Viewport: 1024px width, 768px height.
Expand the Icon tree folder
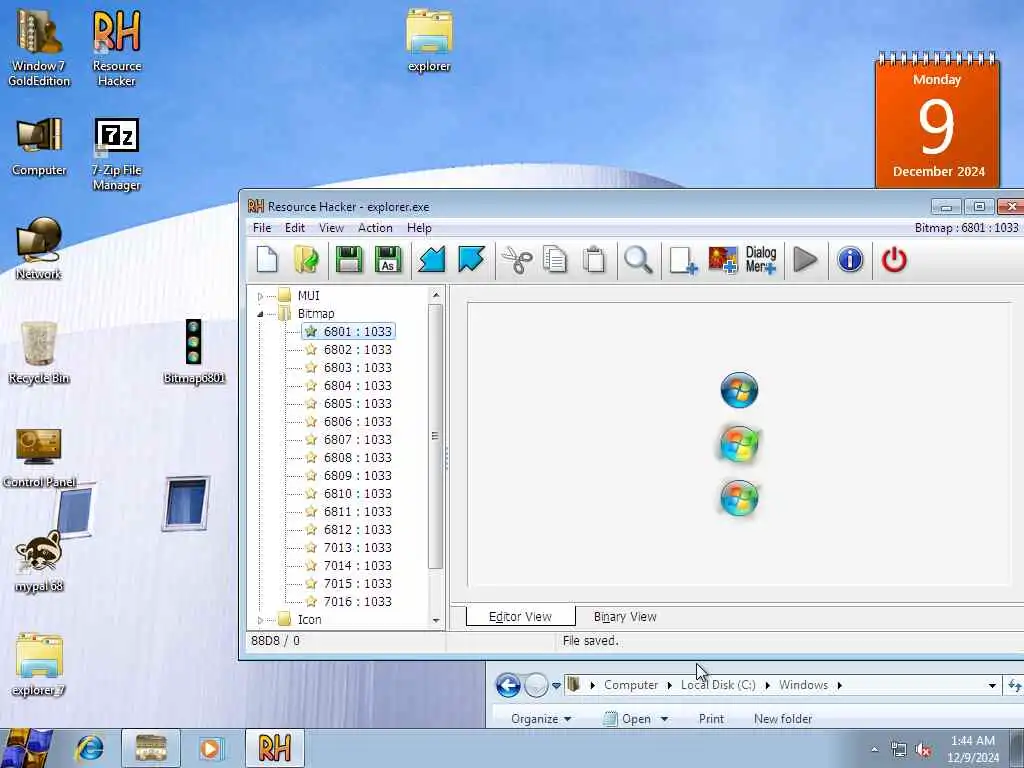click(x=260, y=620)
